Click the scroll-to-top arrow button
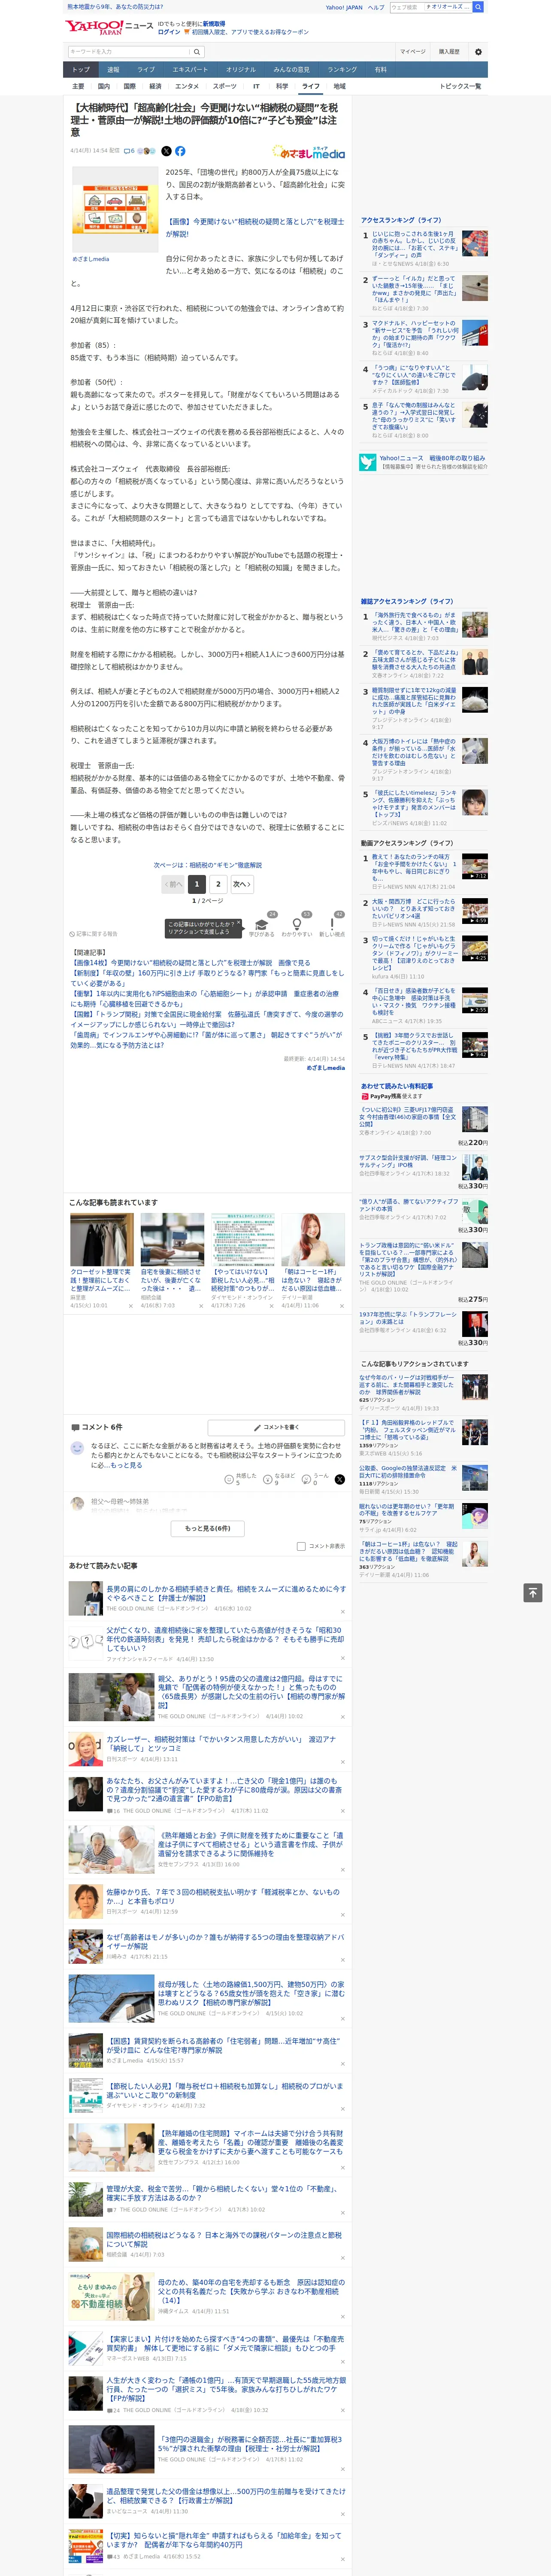 pyautogui.click(x=533, y=1592)
